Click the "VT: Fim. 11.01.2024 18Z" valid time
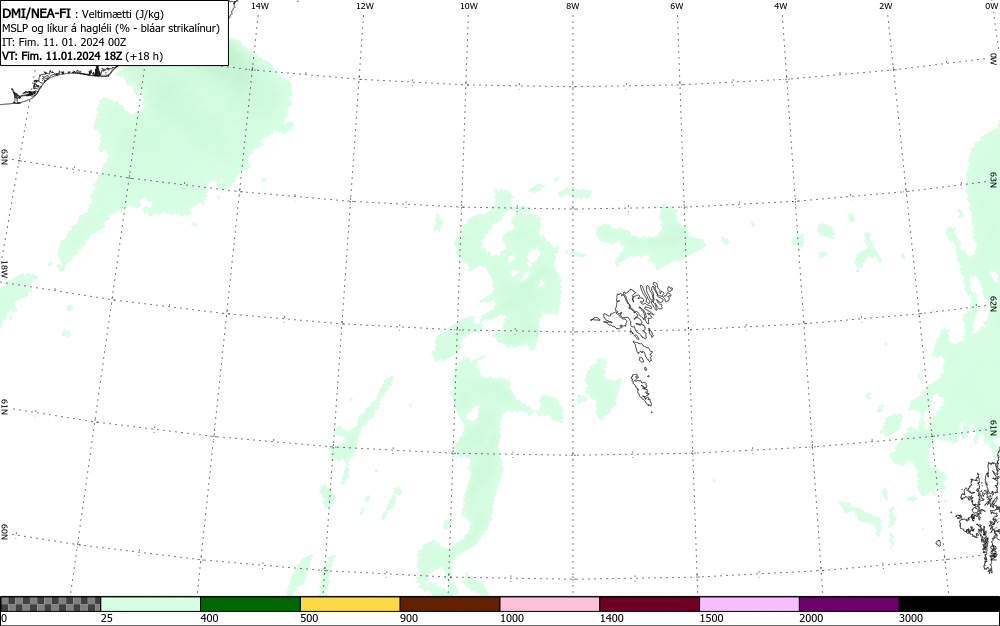Viewport: 1000px width, 626px height. 62,56
